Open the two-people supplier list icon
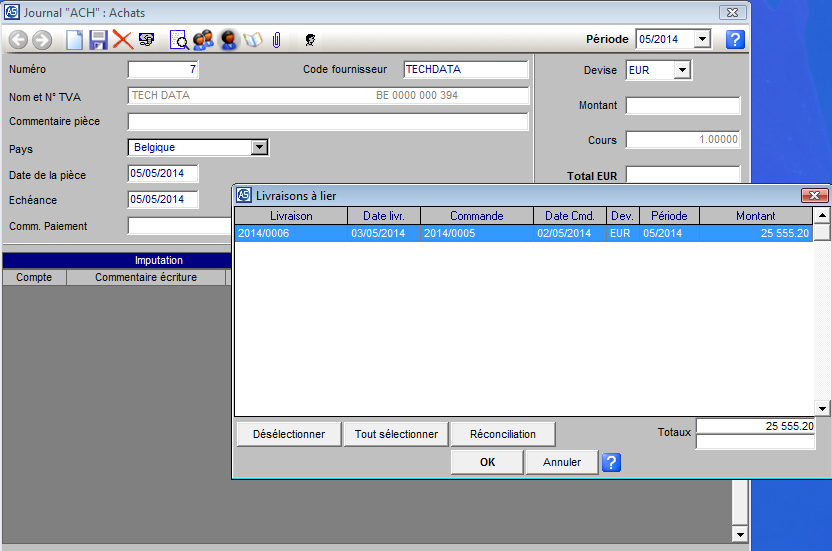 [203, 40]
